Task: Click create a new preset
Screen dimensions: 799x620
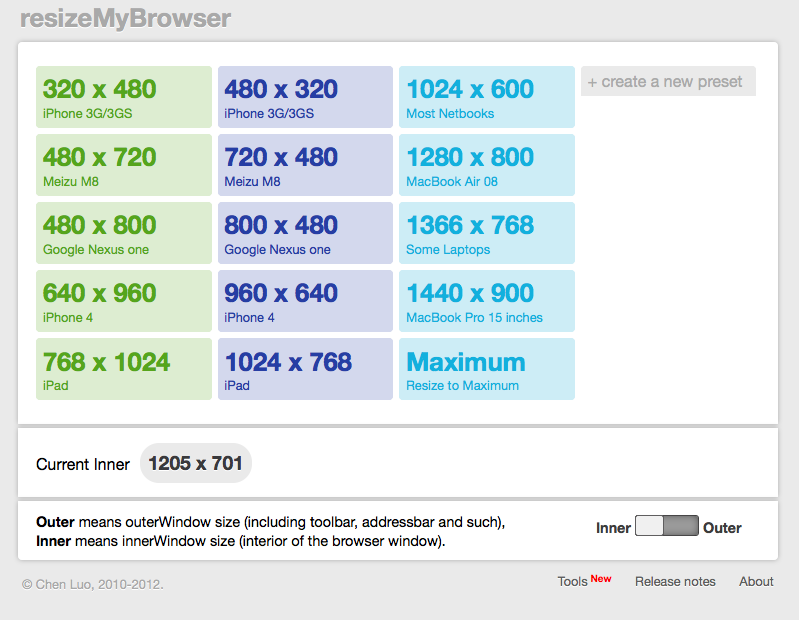Action: coord(668,81)
